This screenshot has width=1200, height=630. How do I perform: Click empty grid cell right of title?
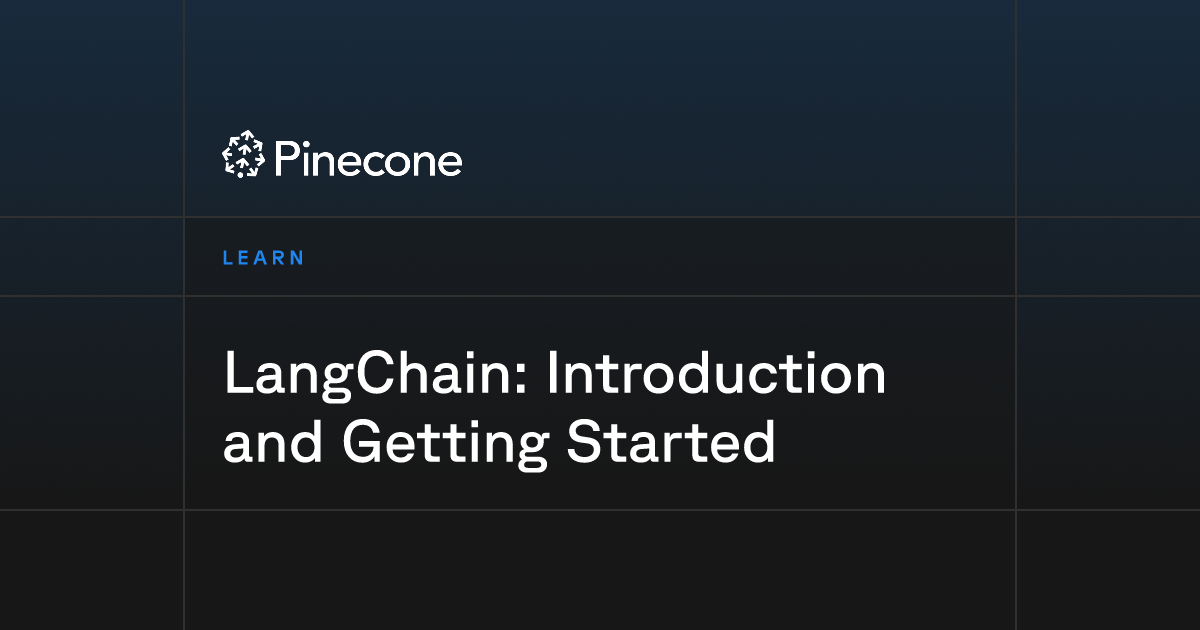pos(1108,402)
